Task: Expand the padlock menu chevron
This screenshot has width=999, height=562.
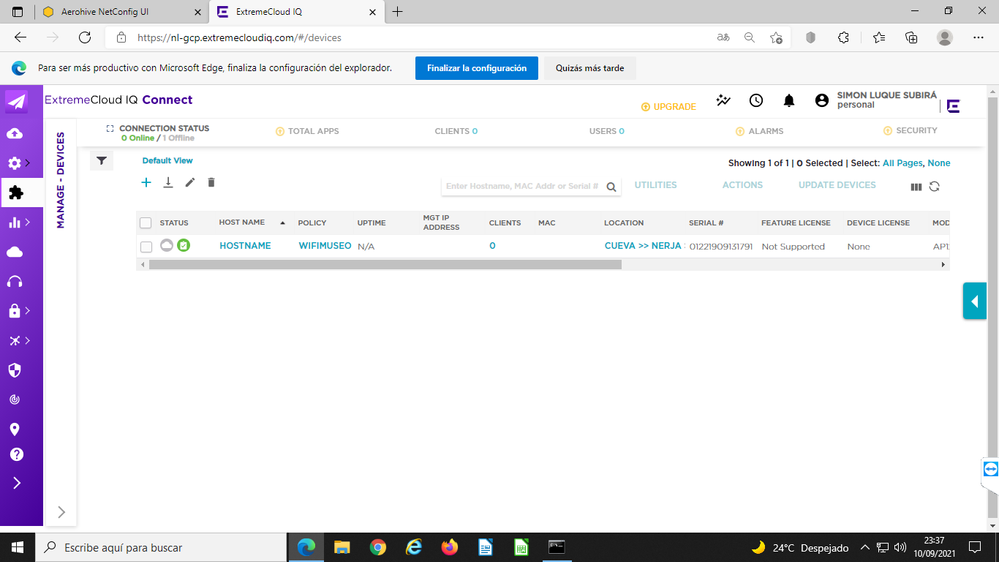Action: click(27, 310)
